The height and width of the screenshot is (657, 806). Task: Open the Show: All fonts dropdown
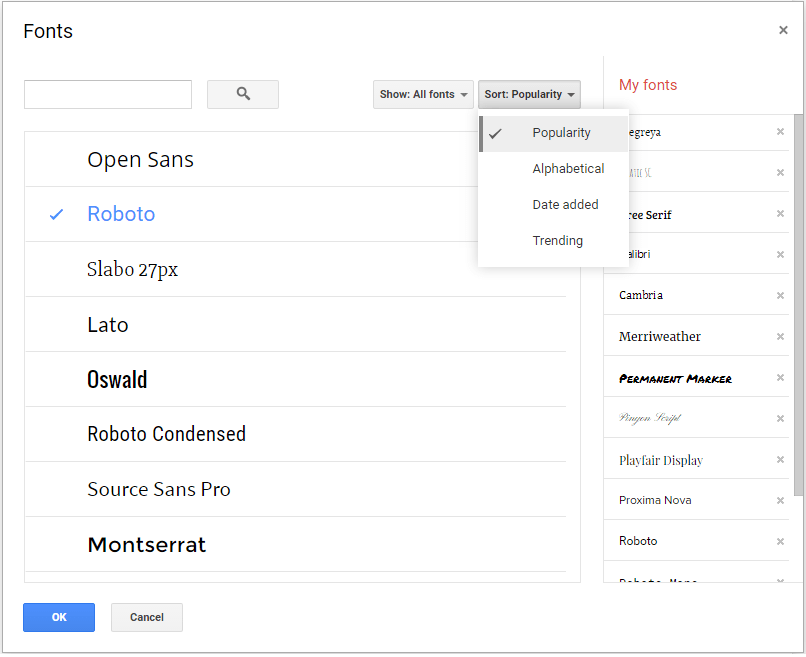[x=423, y=94]
